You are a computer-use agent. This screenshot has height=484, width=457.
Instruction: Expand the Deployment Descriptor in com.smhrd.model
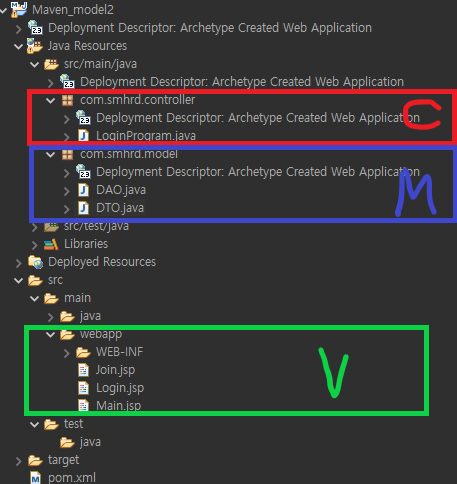[67, 173]
